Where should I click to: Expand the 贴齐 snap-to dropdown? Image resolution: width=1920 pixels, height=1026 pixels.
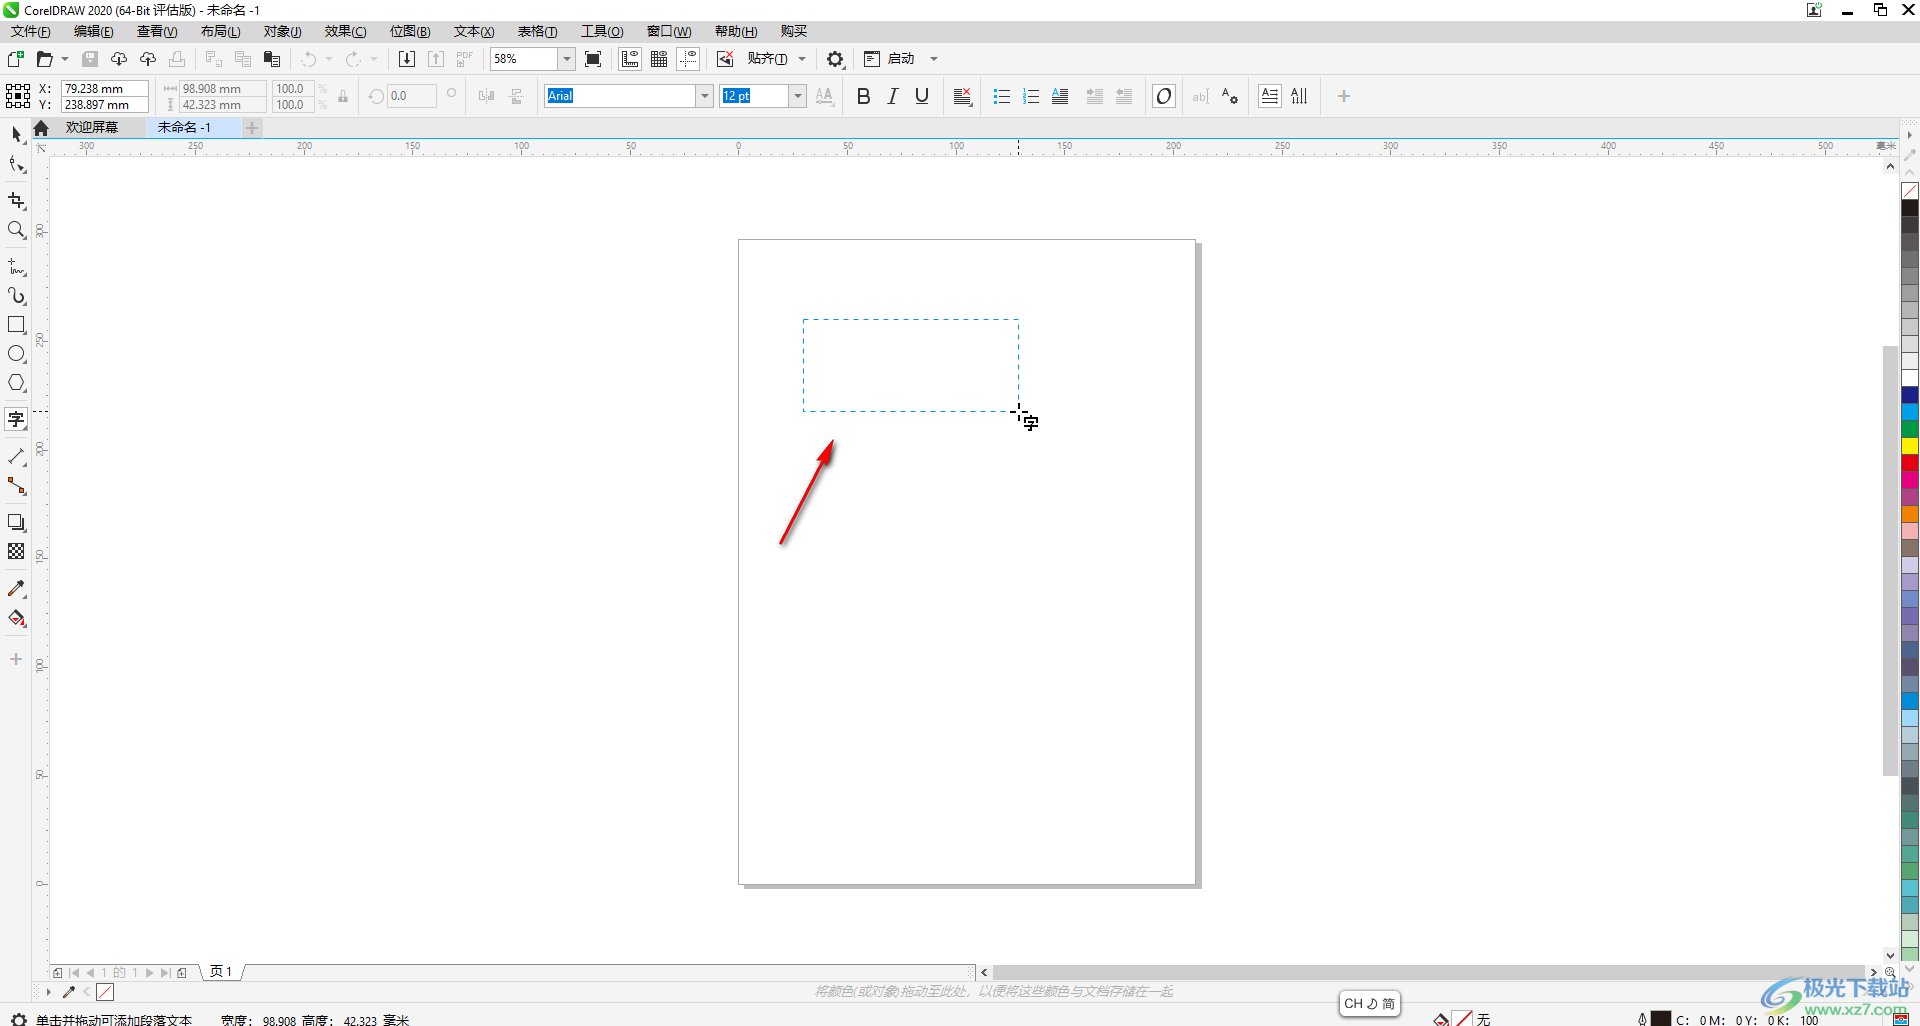coord(802,59)
